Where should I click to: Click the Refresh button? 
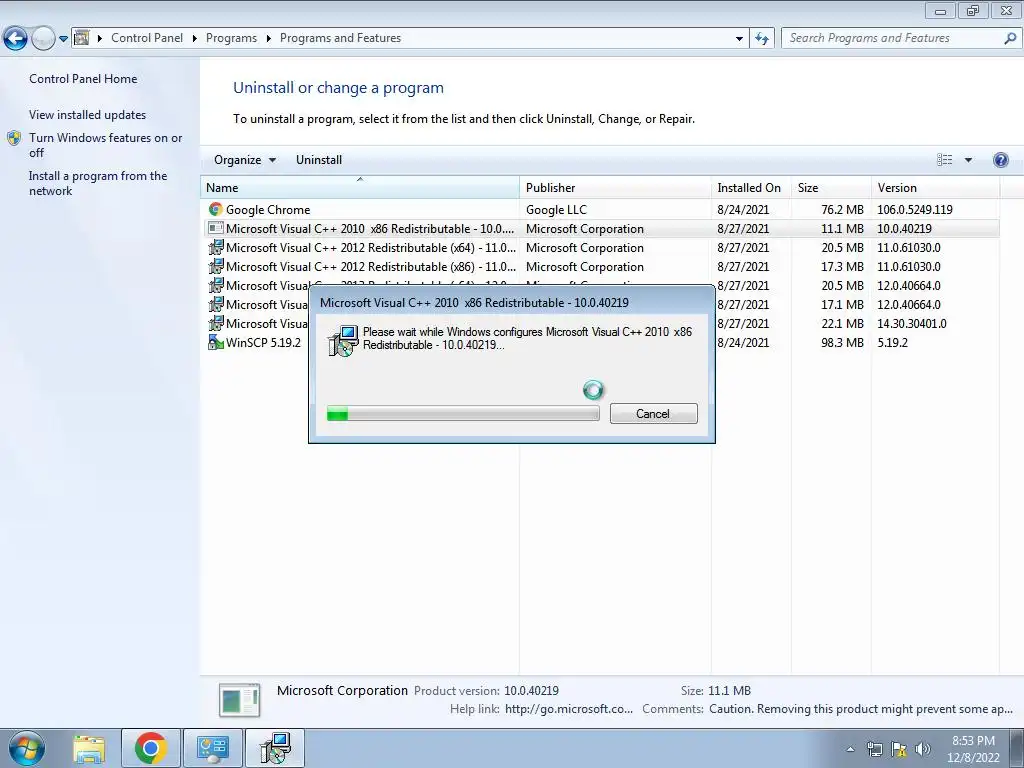pos(761,39)
